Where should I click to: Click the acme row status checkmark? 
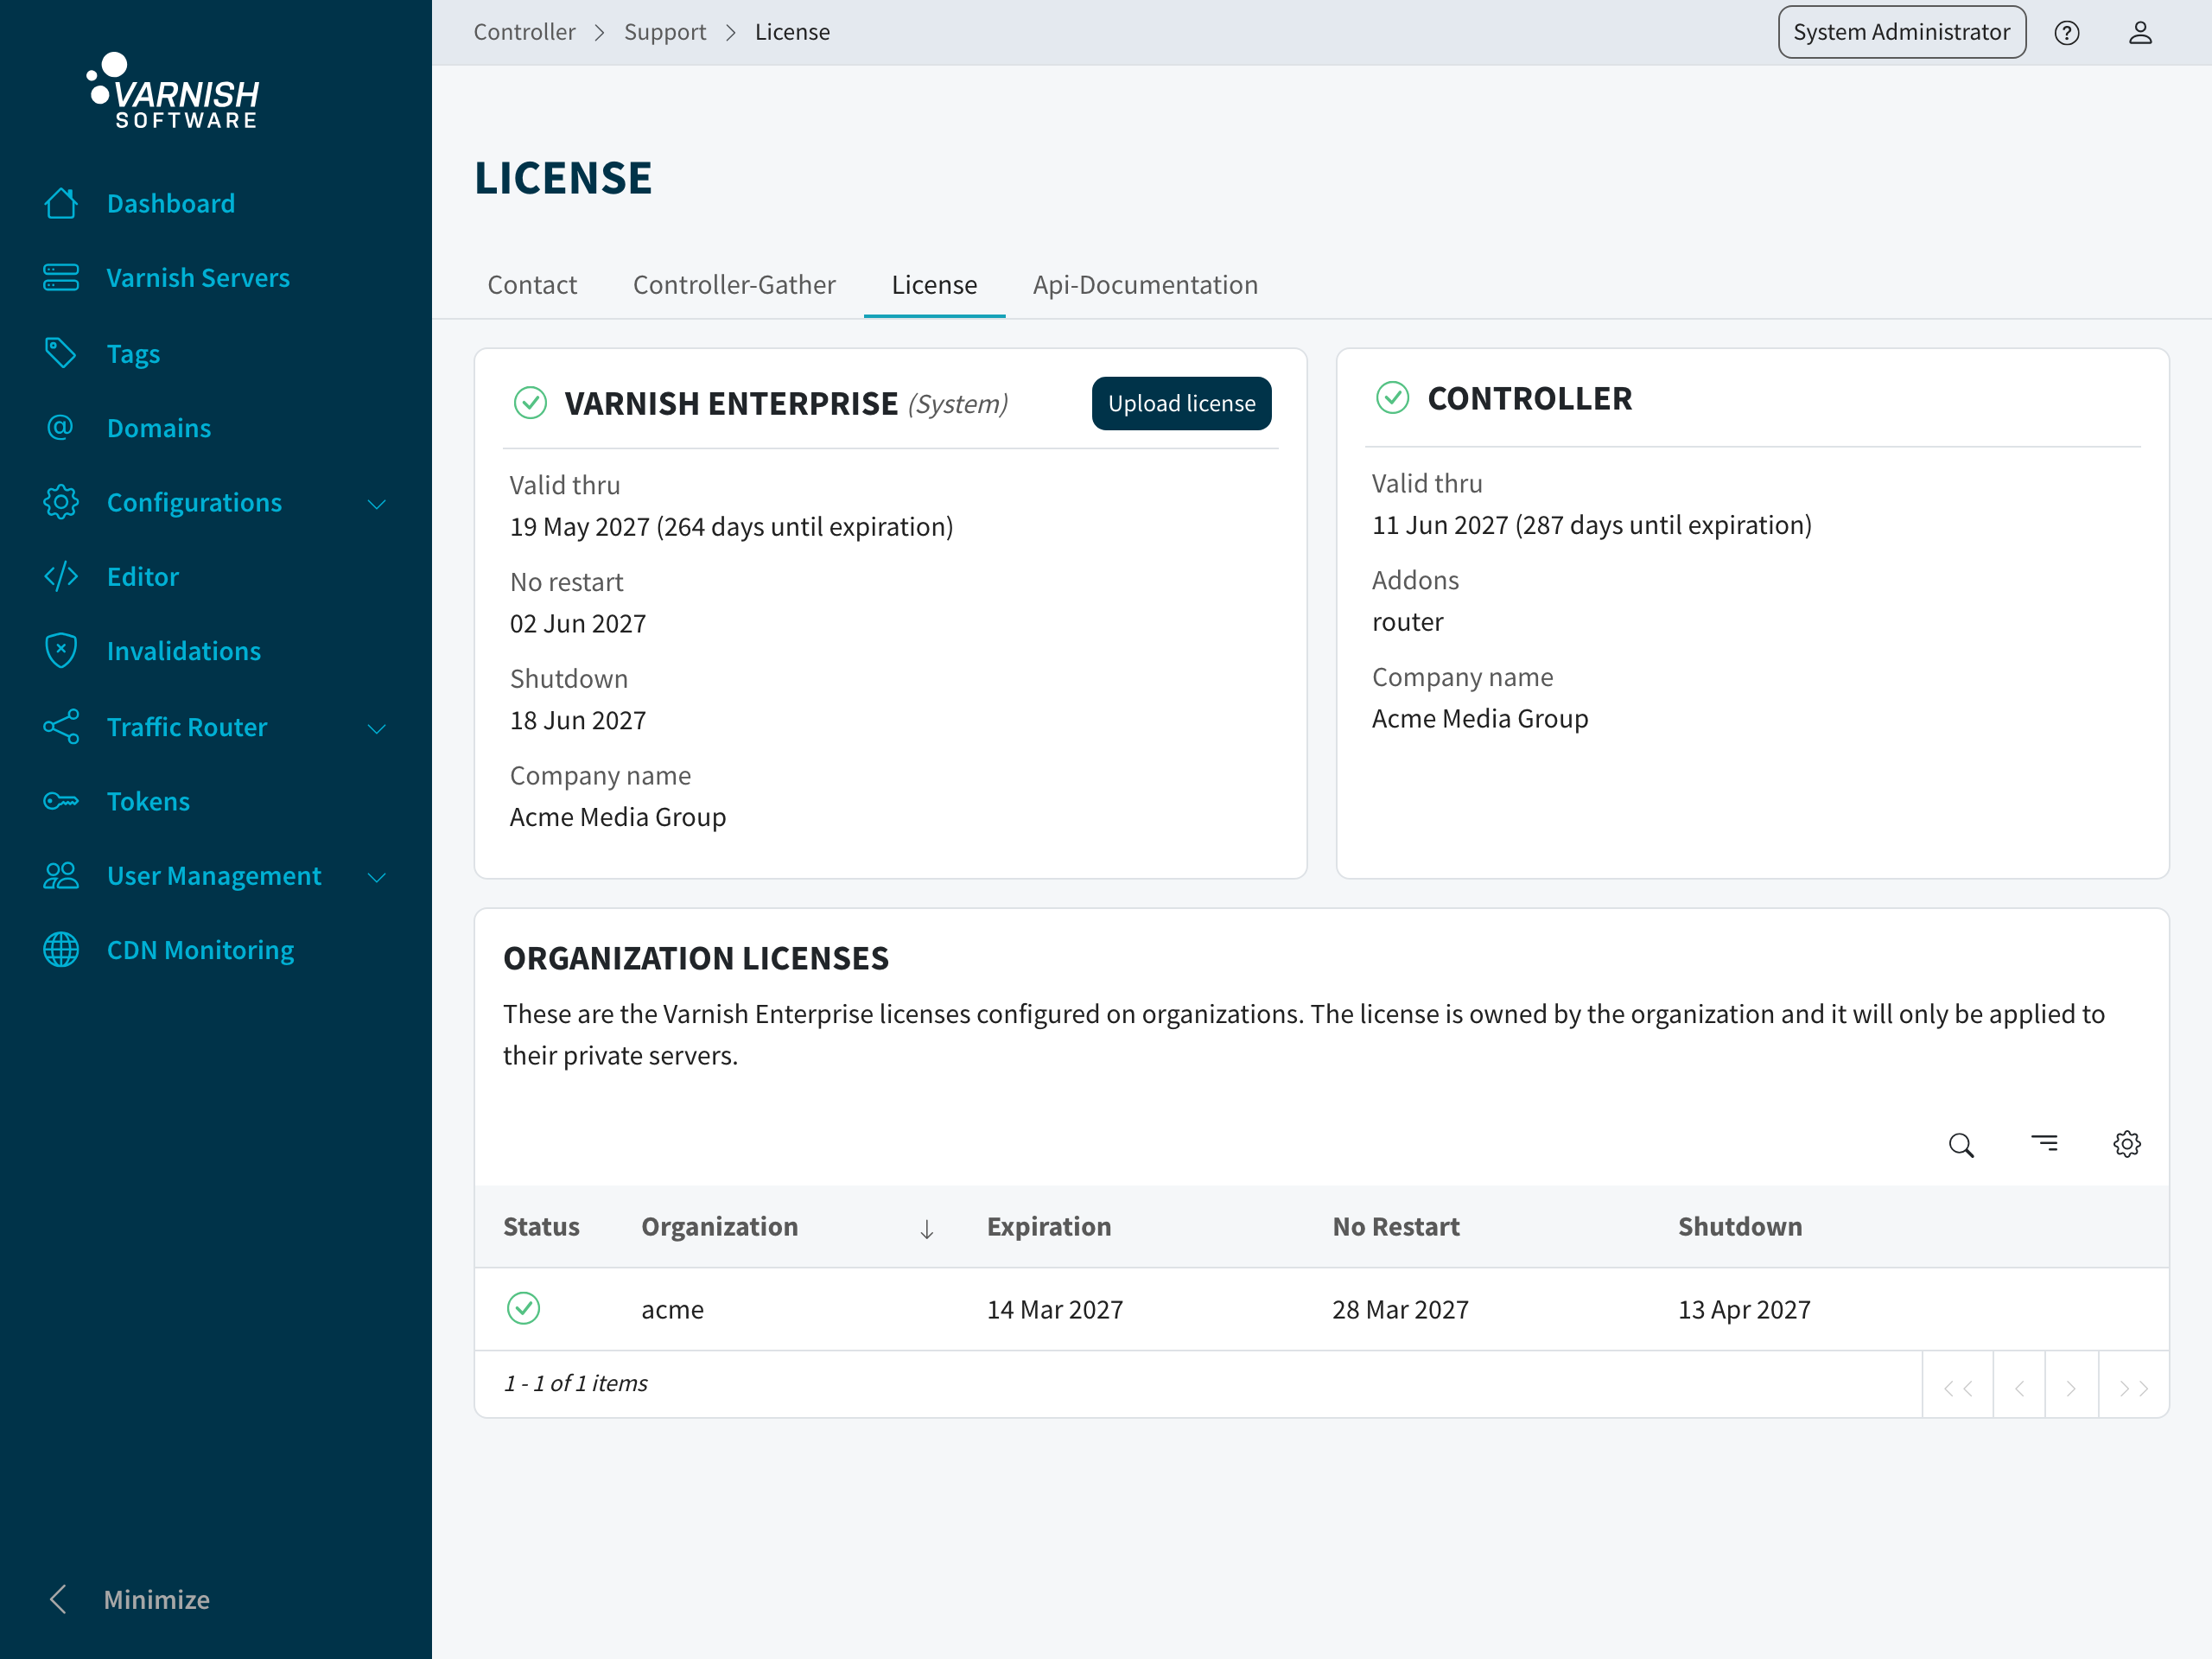pos(523,1308)
